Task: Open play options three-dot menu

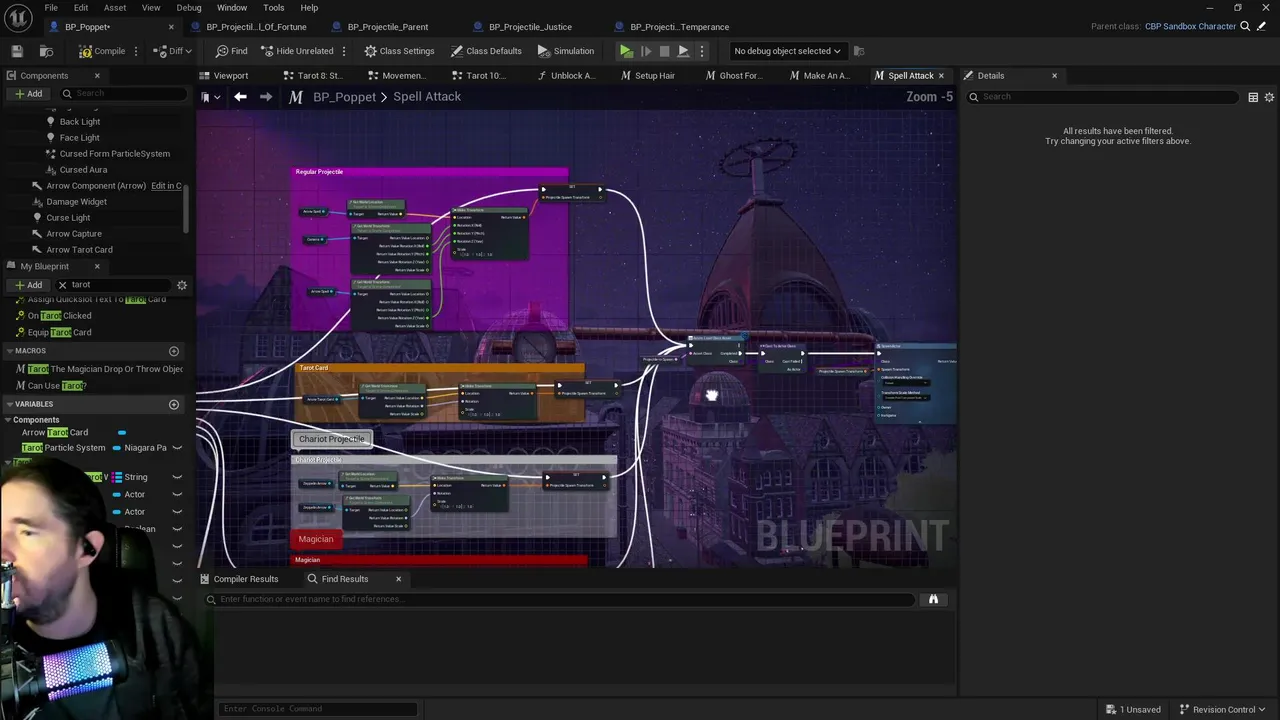Action: pos(701,51)
